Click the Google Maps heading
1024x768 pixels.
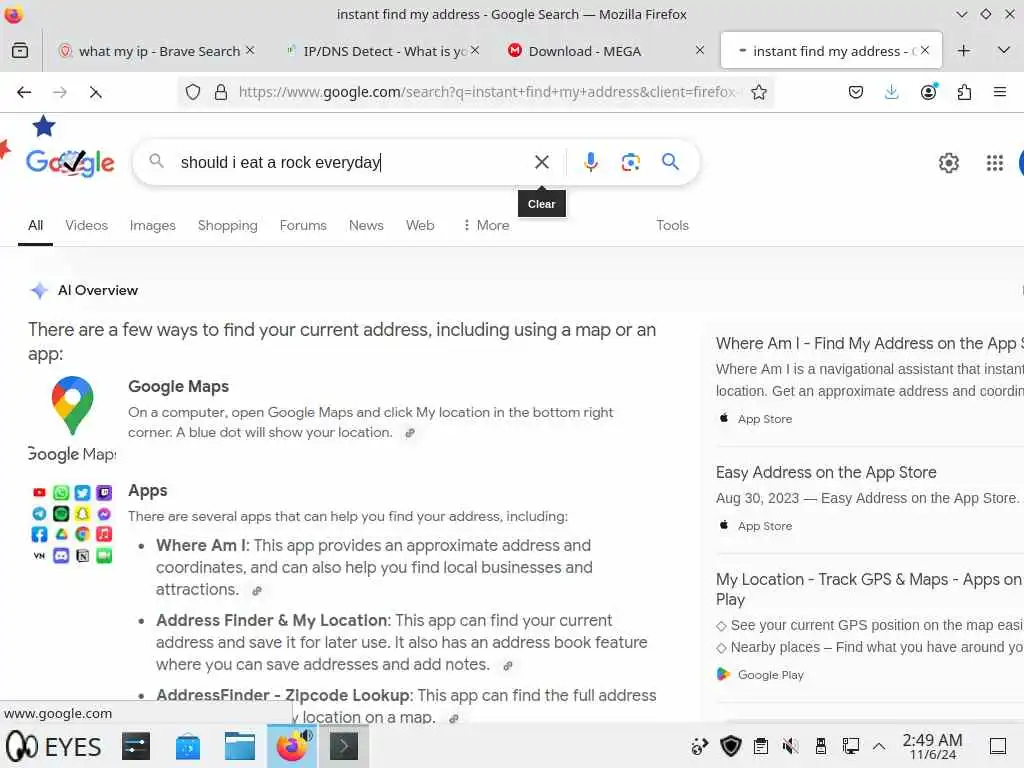pos(178,387)
